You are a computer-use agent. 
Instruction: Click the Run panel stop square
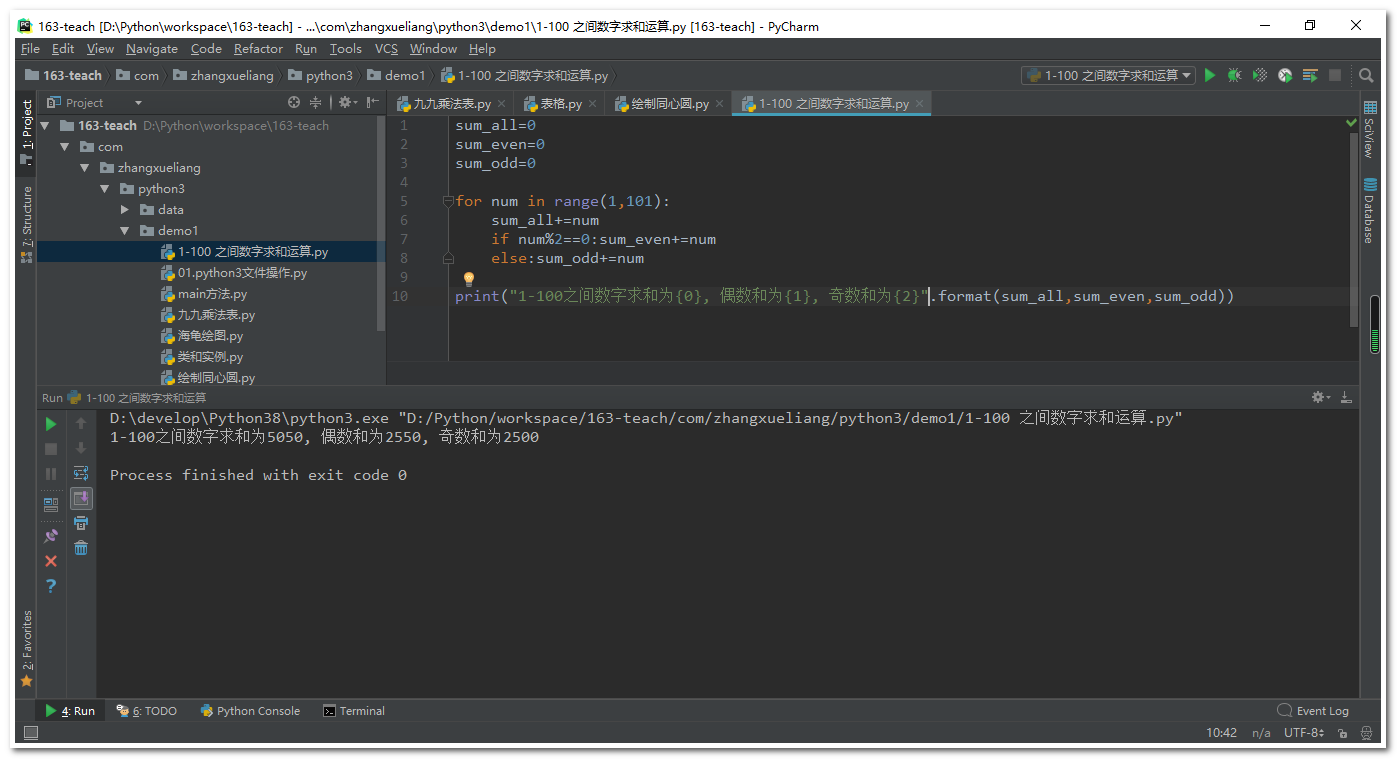pos(51,449)
